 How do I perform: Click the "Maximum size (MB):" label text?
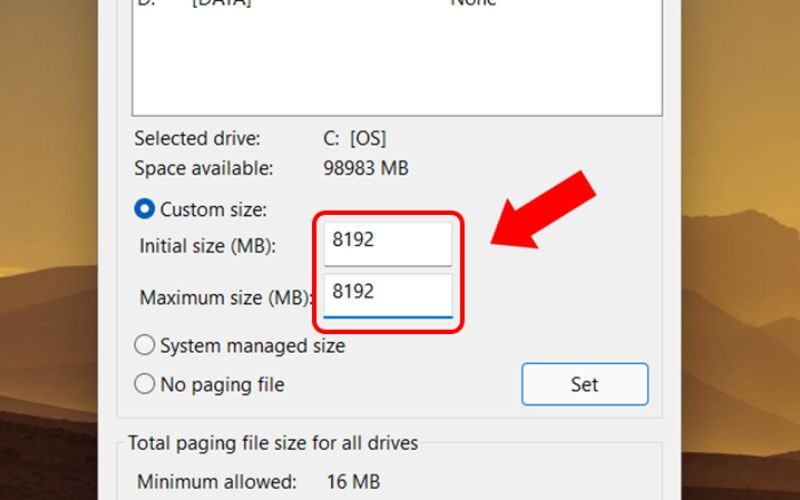[225, 297]
